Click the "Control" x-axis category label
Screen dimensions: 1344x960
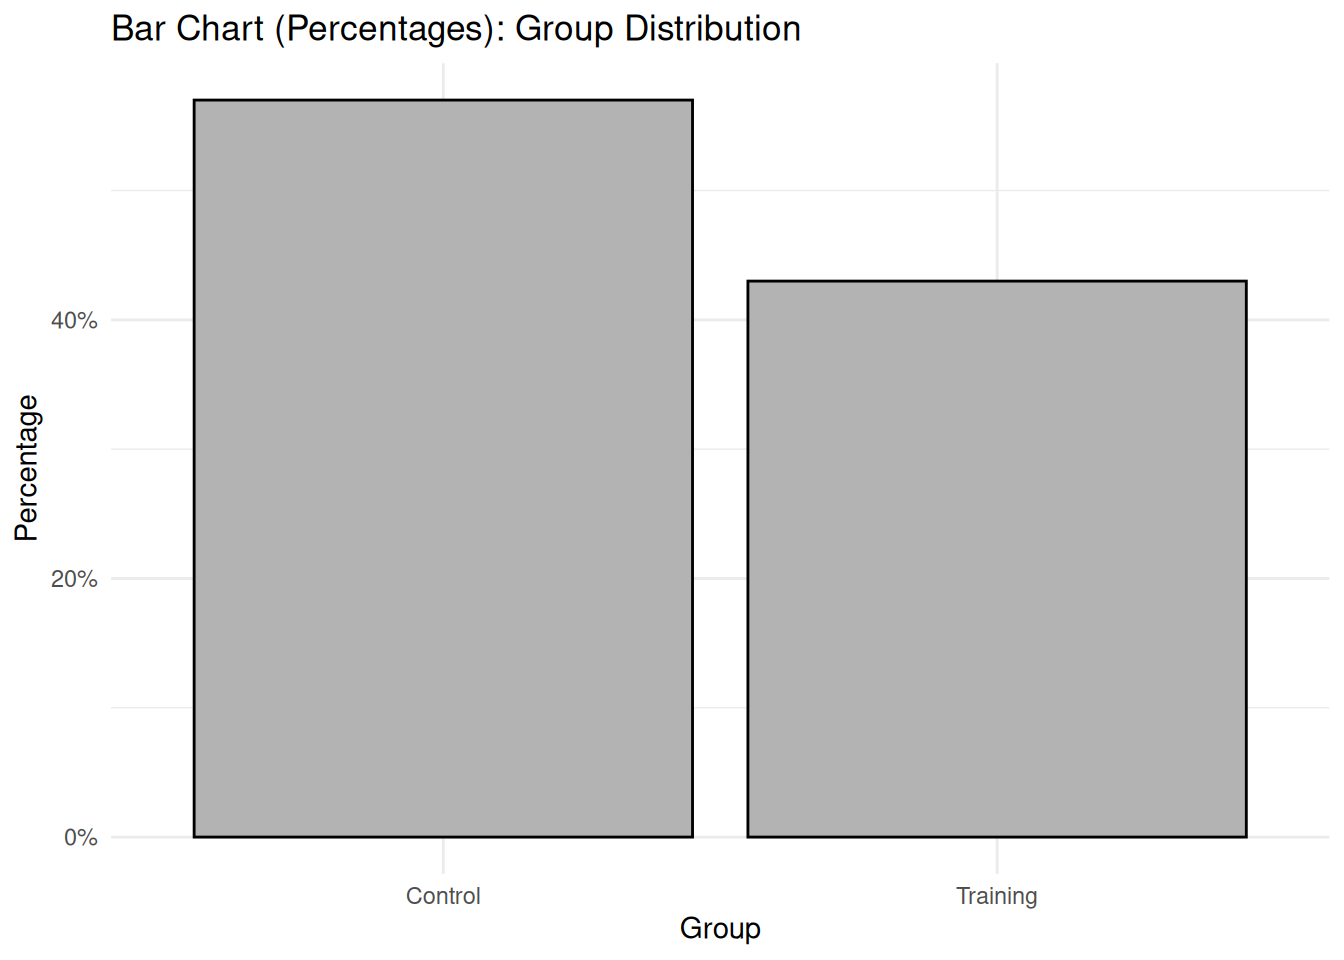coord(443,896)
